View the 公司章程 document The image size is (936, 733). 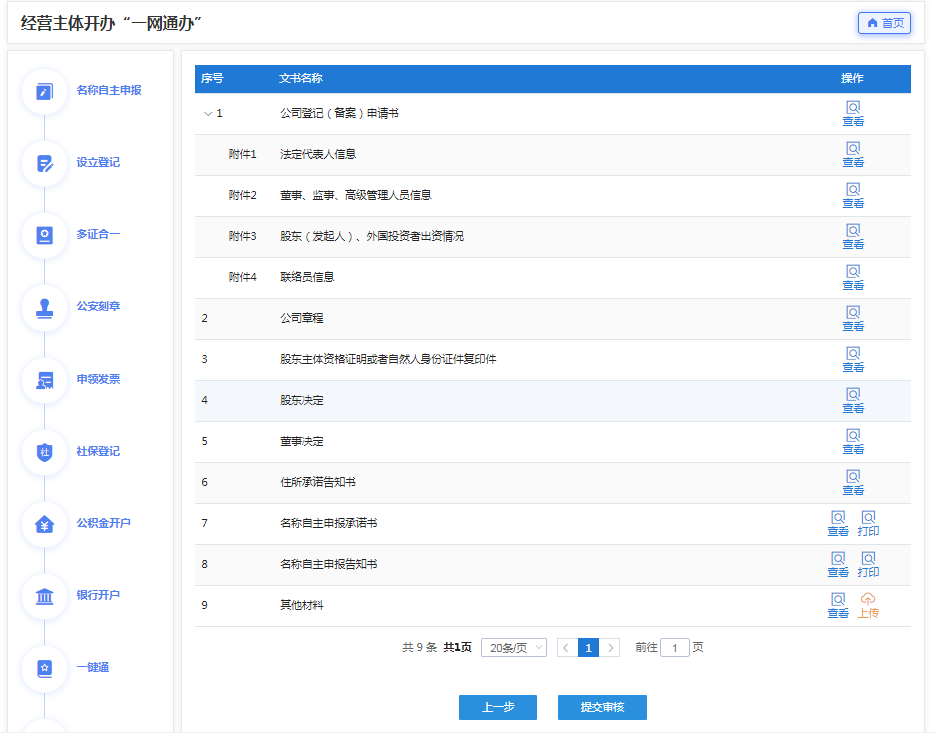tap(853, 319)
